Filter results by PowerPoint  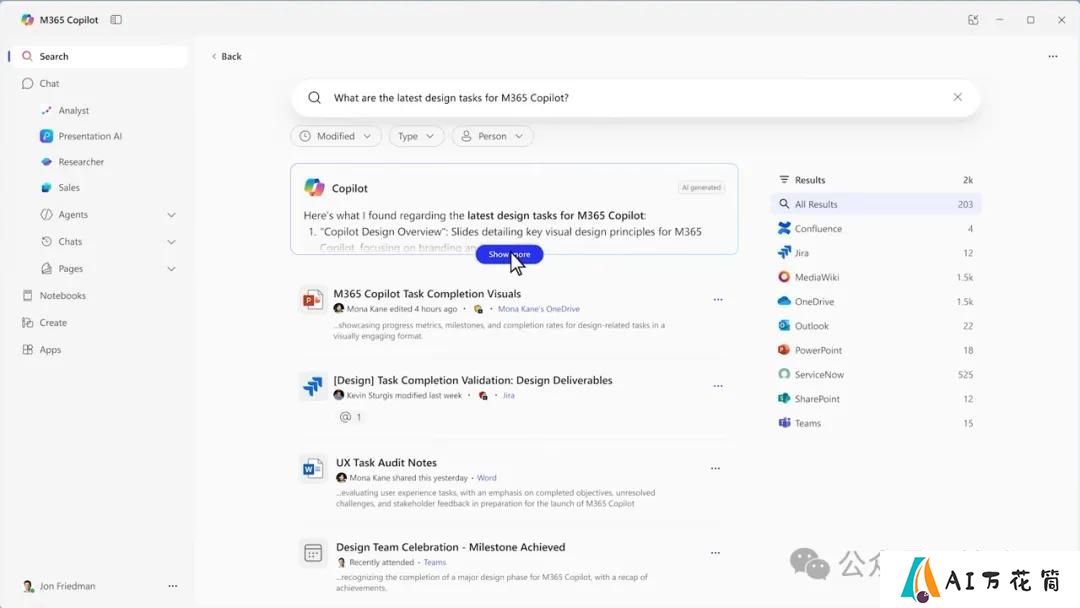pos(875,350)
